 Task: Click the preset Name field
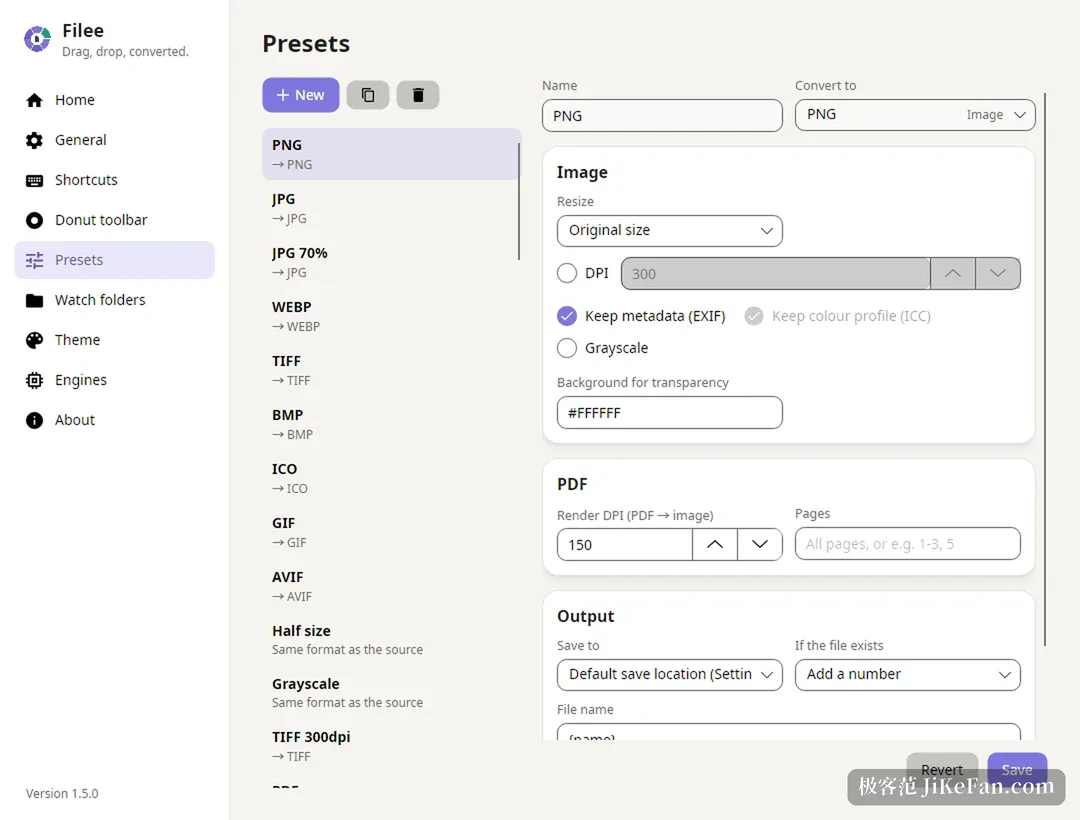click(662, 116)
